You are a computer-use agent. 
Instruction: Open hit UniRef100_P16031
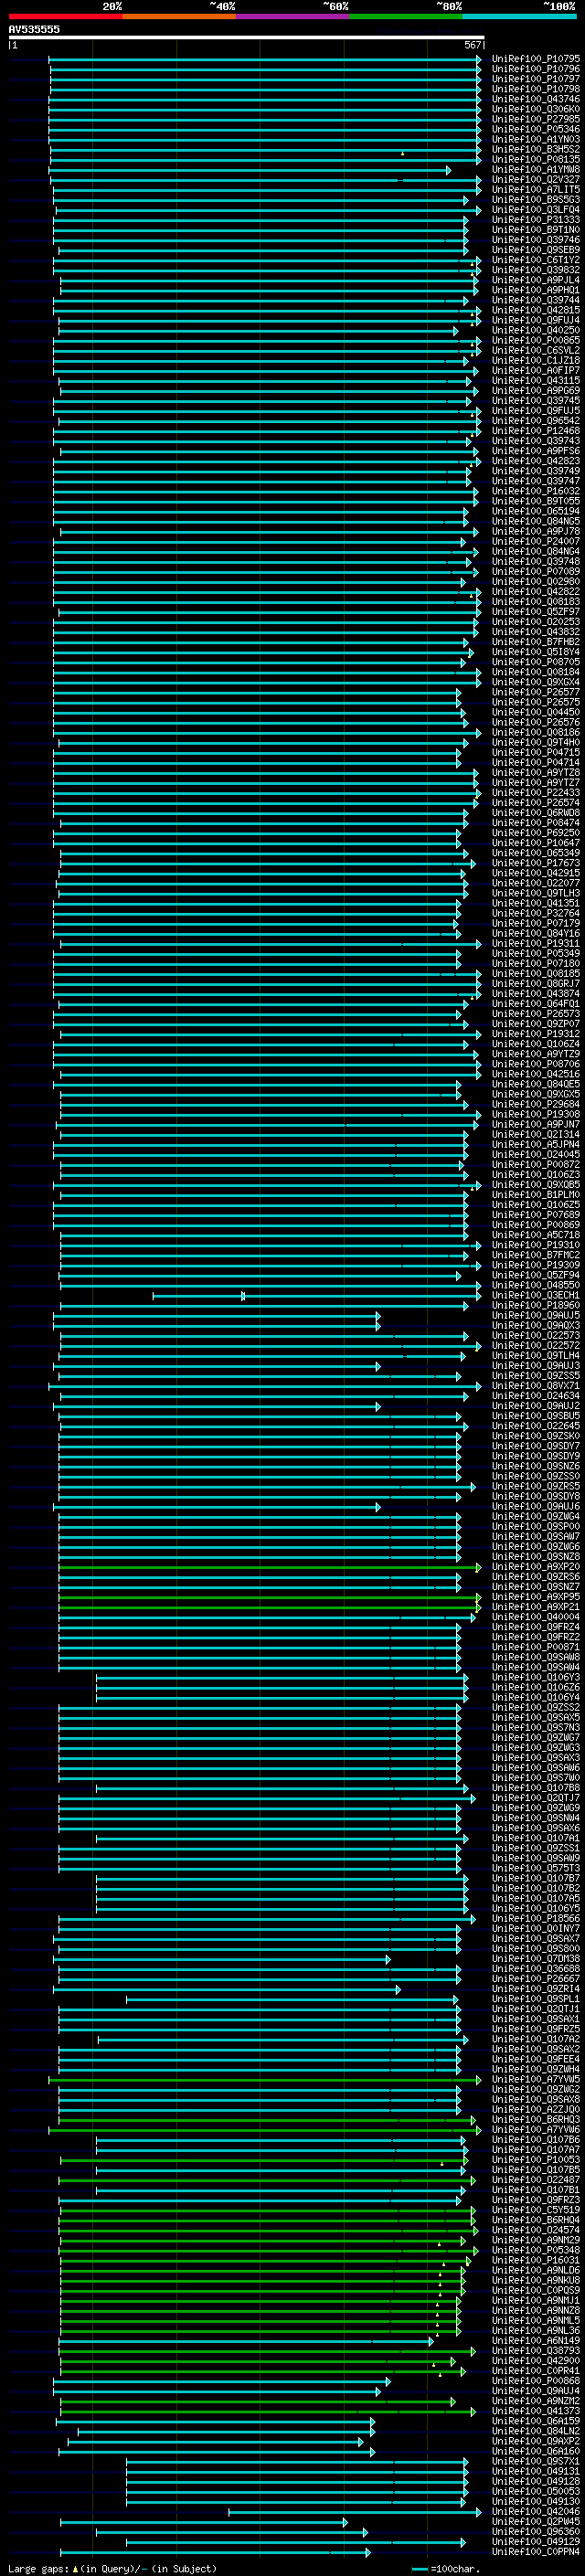(535, 2260)
